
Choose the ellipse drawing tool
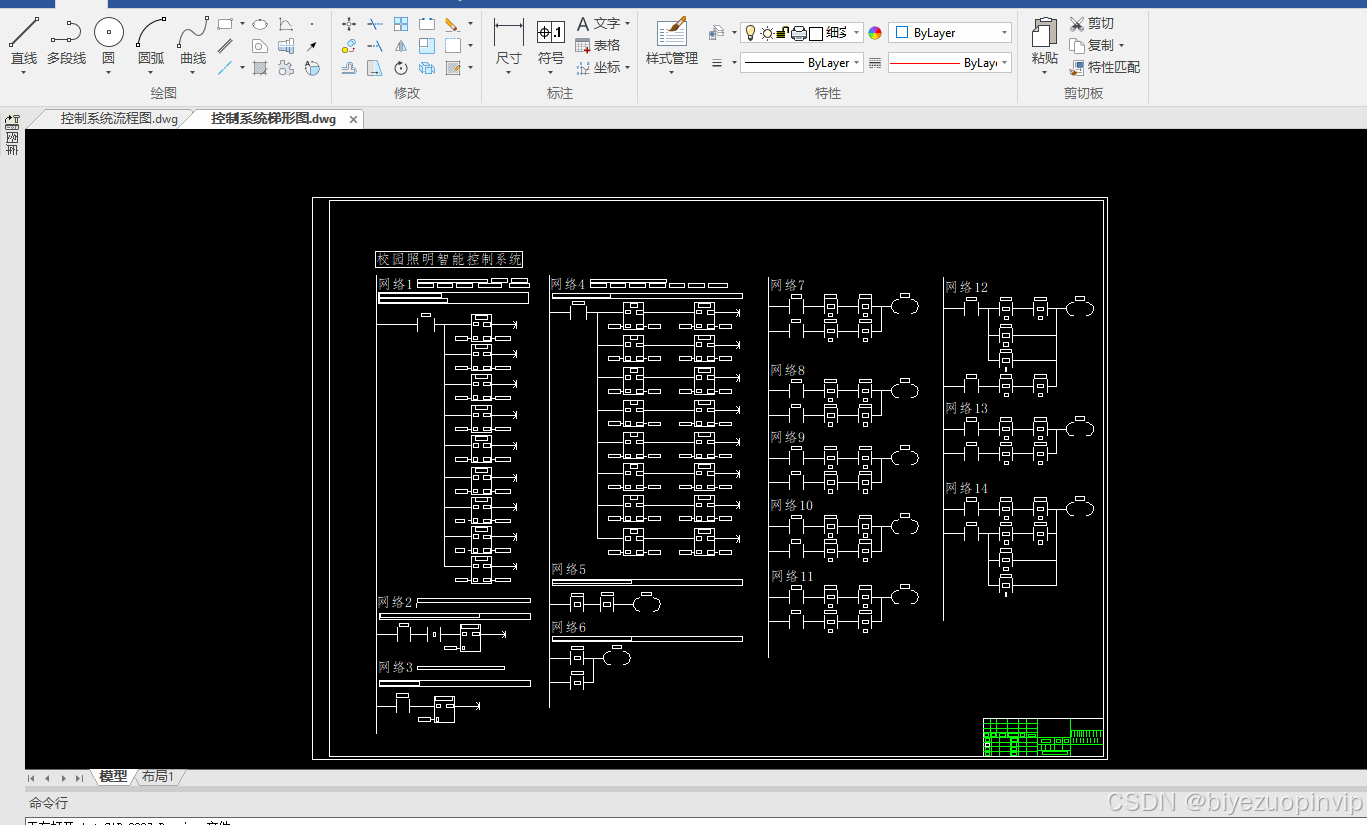[x=259, y=23]
